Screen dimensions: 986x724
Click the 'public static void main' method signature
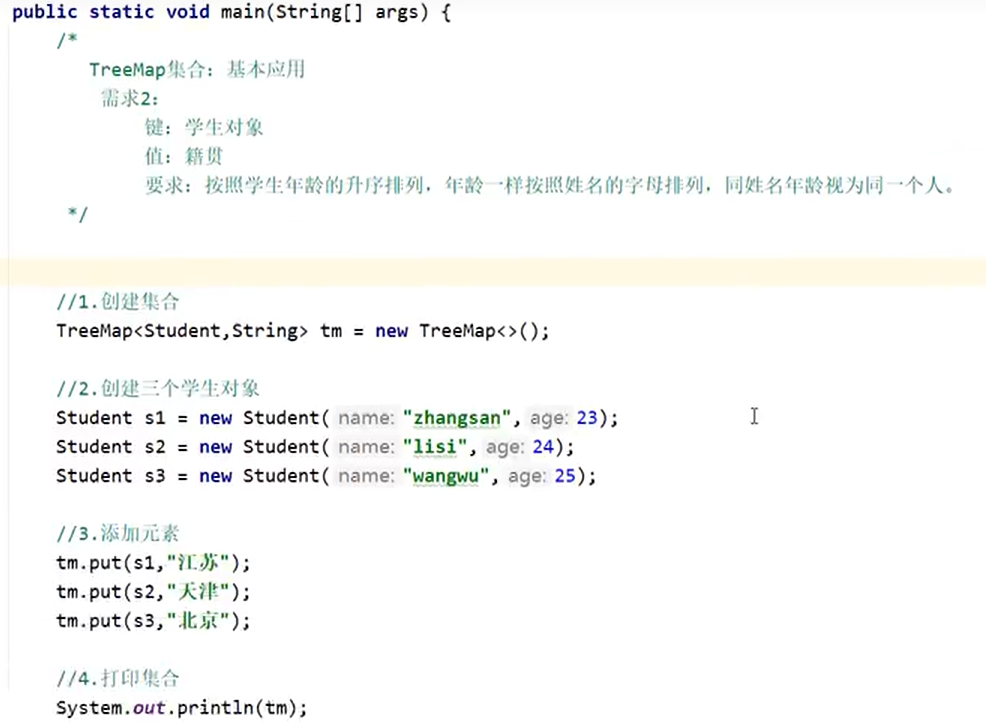[231, 13]
